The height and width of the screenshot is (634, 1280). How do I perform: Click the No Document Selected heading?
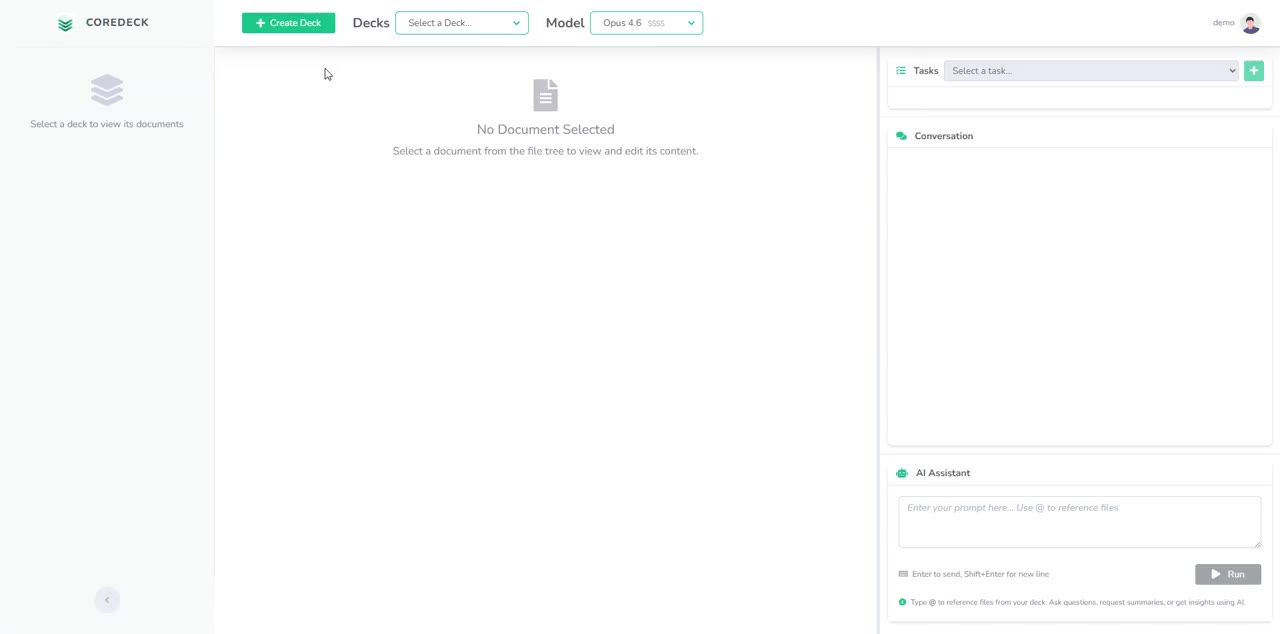click(x=546, y=129)
